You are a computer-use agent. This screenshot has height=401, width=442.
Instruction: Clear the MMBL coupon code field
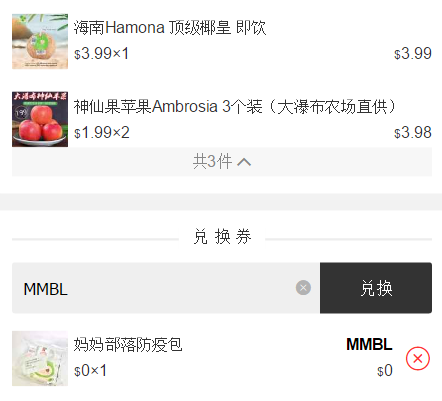click(x=303, y=288)
